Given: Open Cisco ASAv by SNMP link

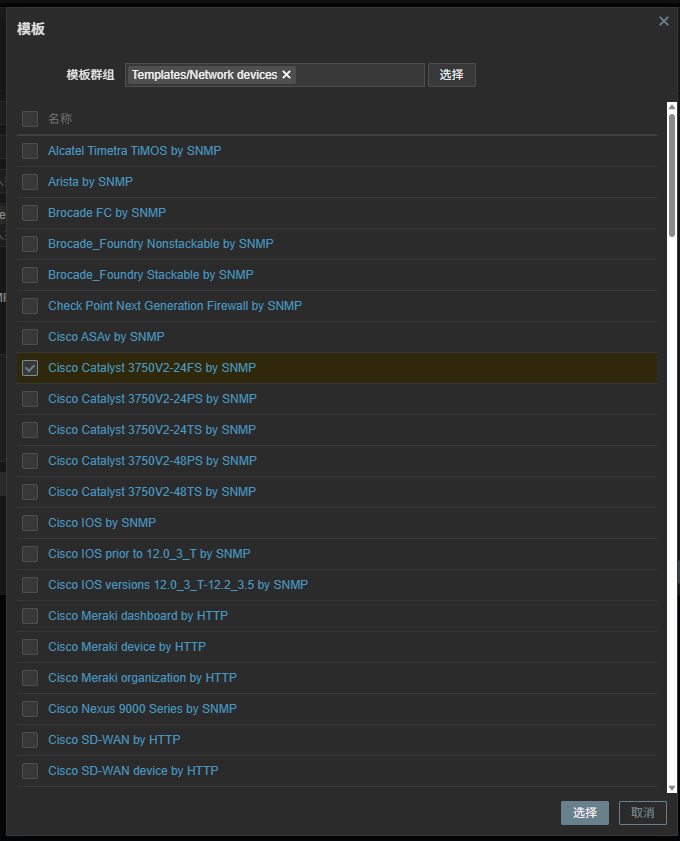Looking at the screenshot, I should [x=106, y=337].
